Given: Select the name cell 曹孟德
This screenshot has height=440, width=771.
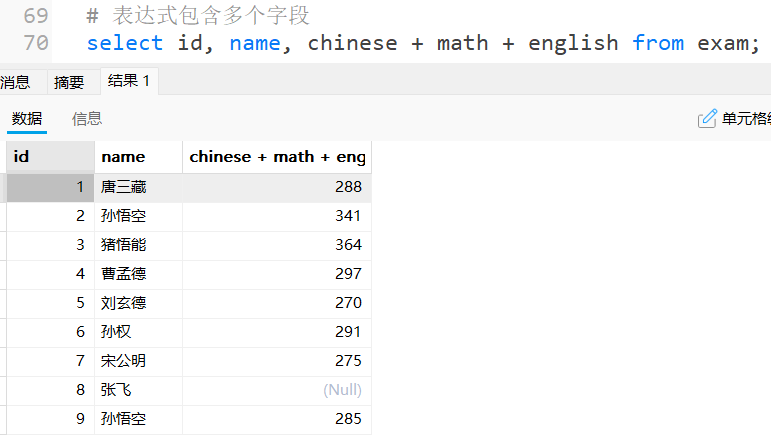Looking at the screenshot, I should (x=138, y=274).
